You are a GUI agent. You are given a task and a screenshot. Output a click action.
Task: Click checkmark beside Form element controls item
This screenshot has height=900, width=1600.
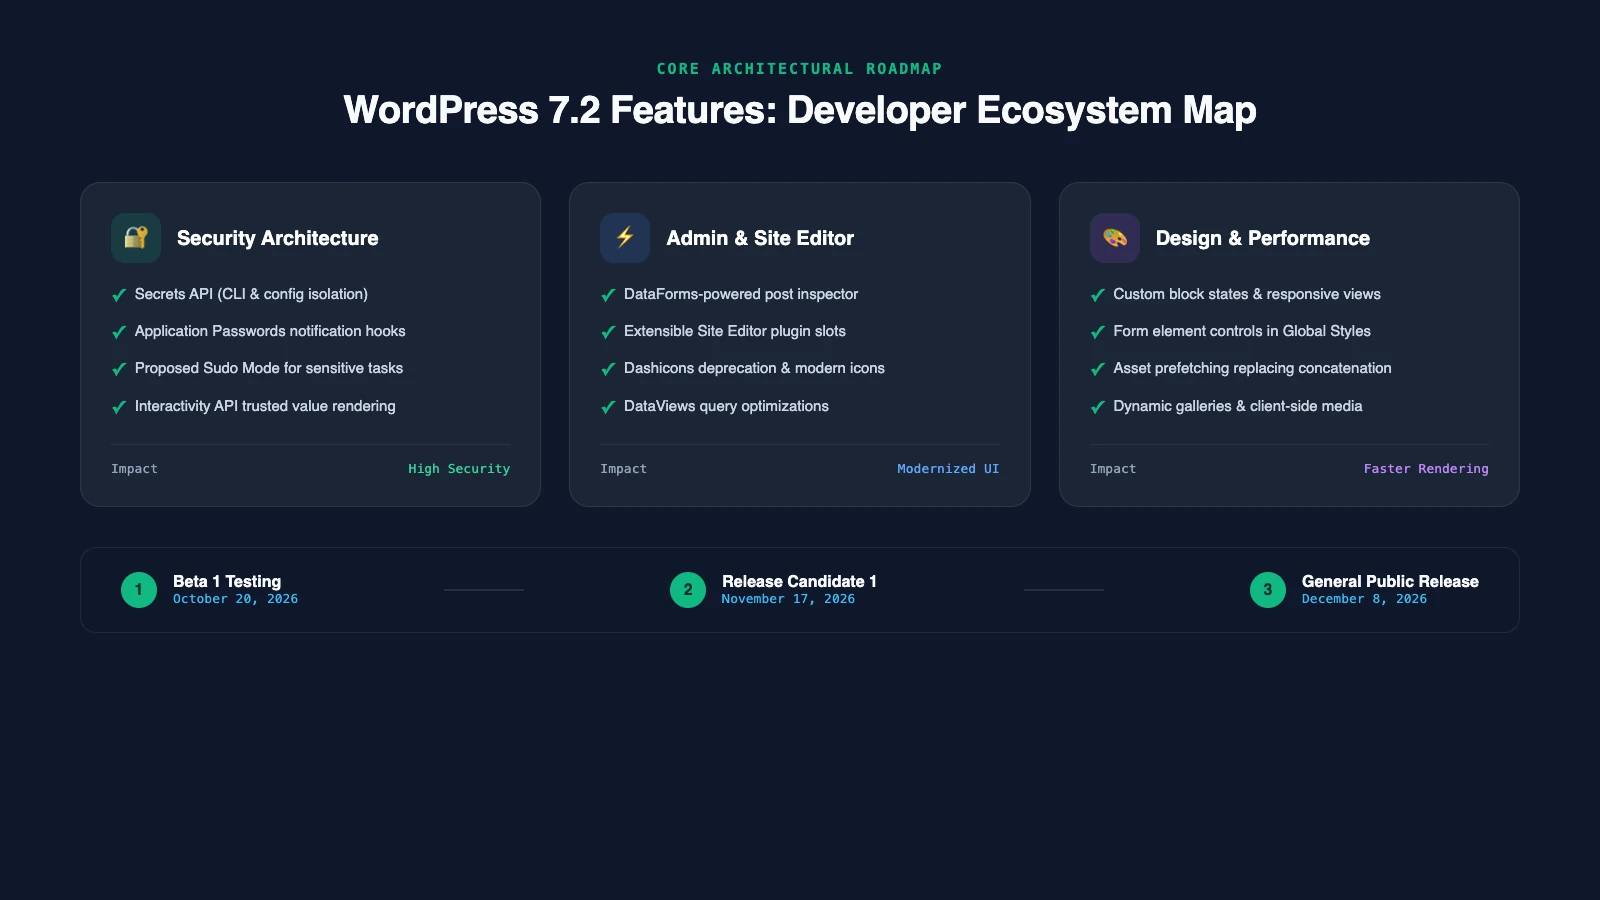(1098, 332)
